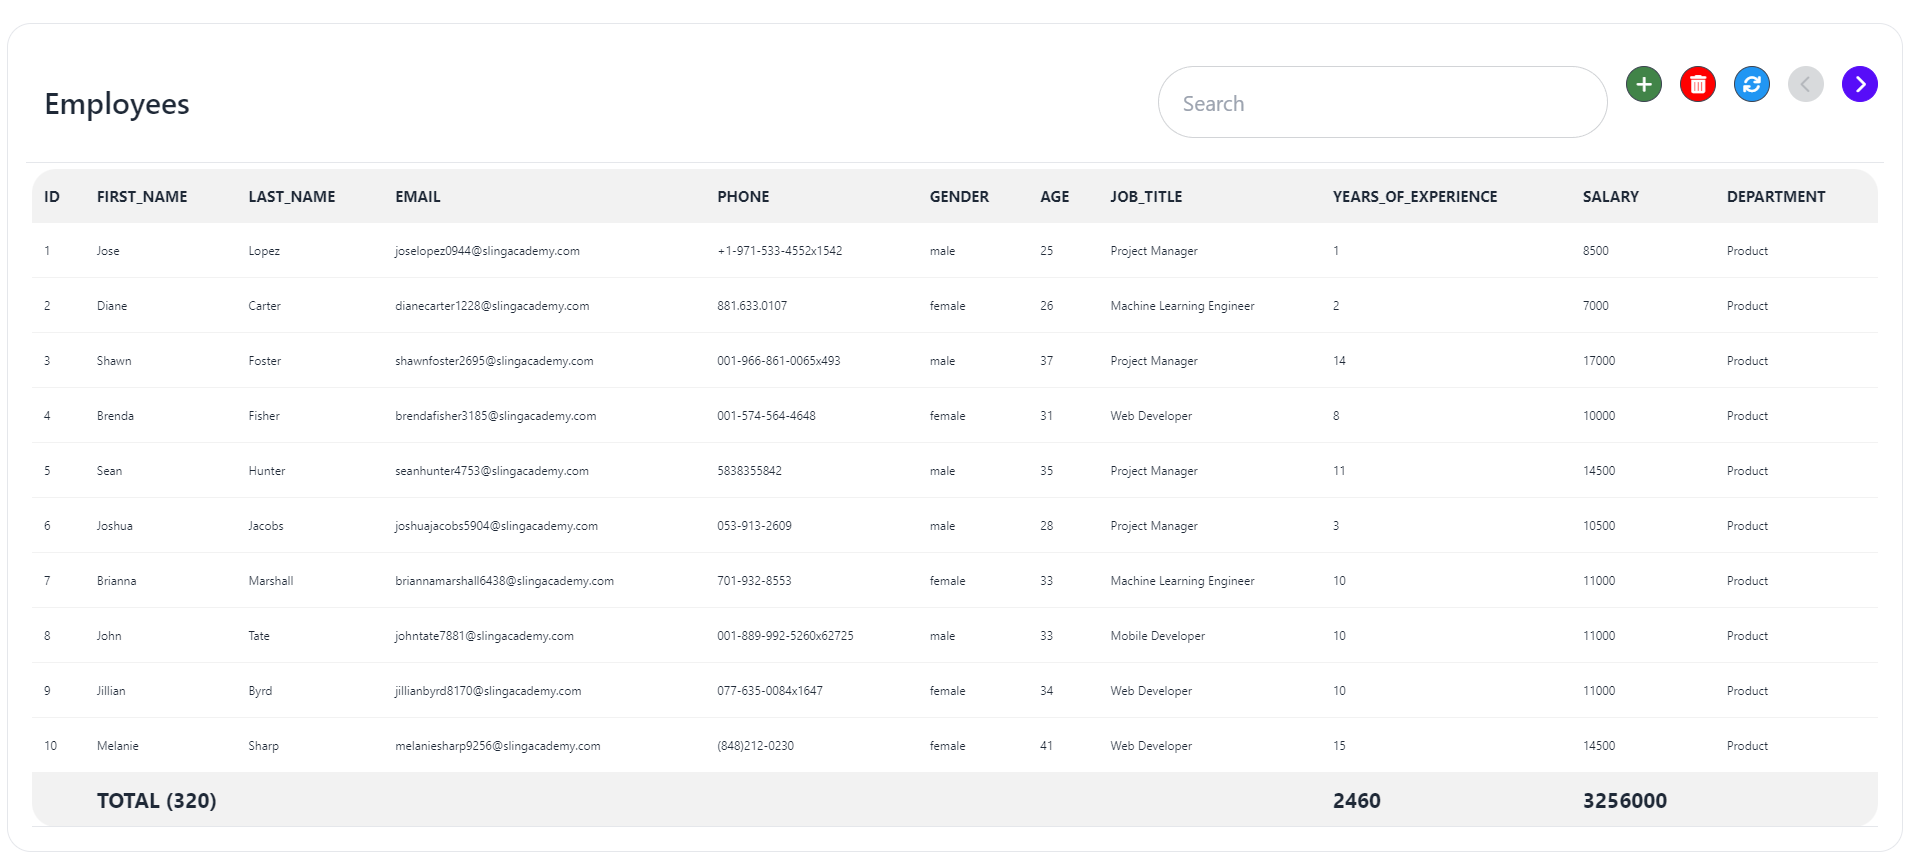Screen dimensions: 1918x865
Task: Select Diane Carter's row by first name
Action: [x=112, y=306]
